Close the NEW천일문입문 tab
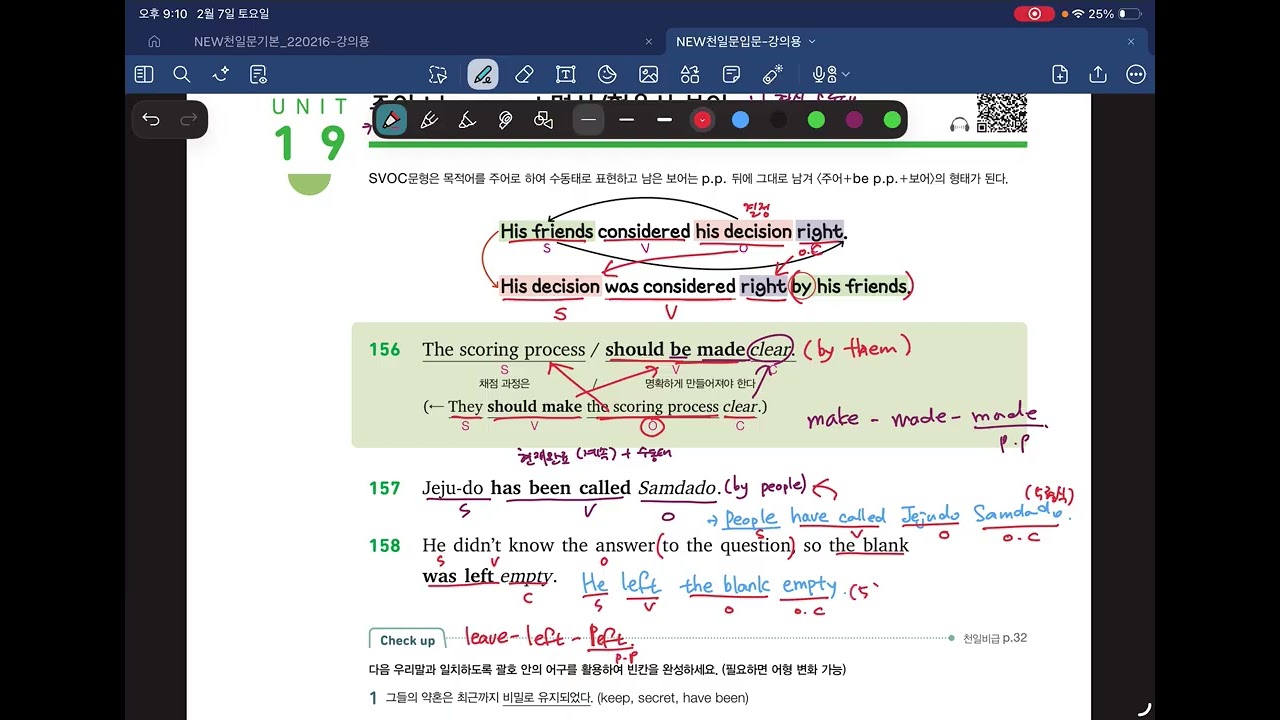The image size is (1280, 720). (x=1131, y=42)
